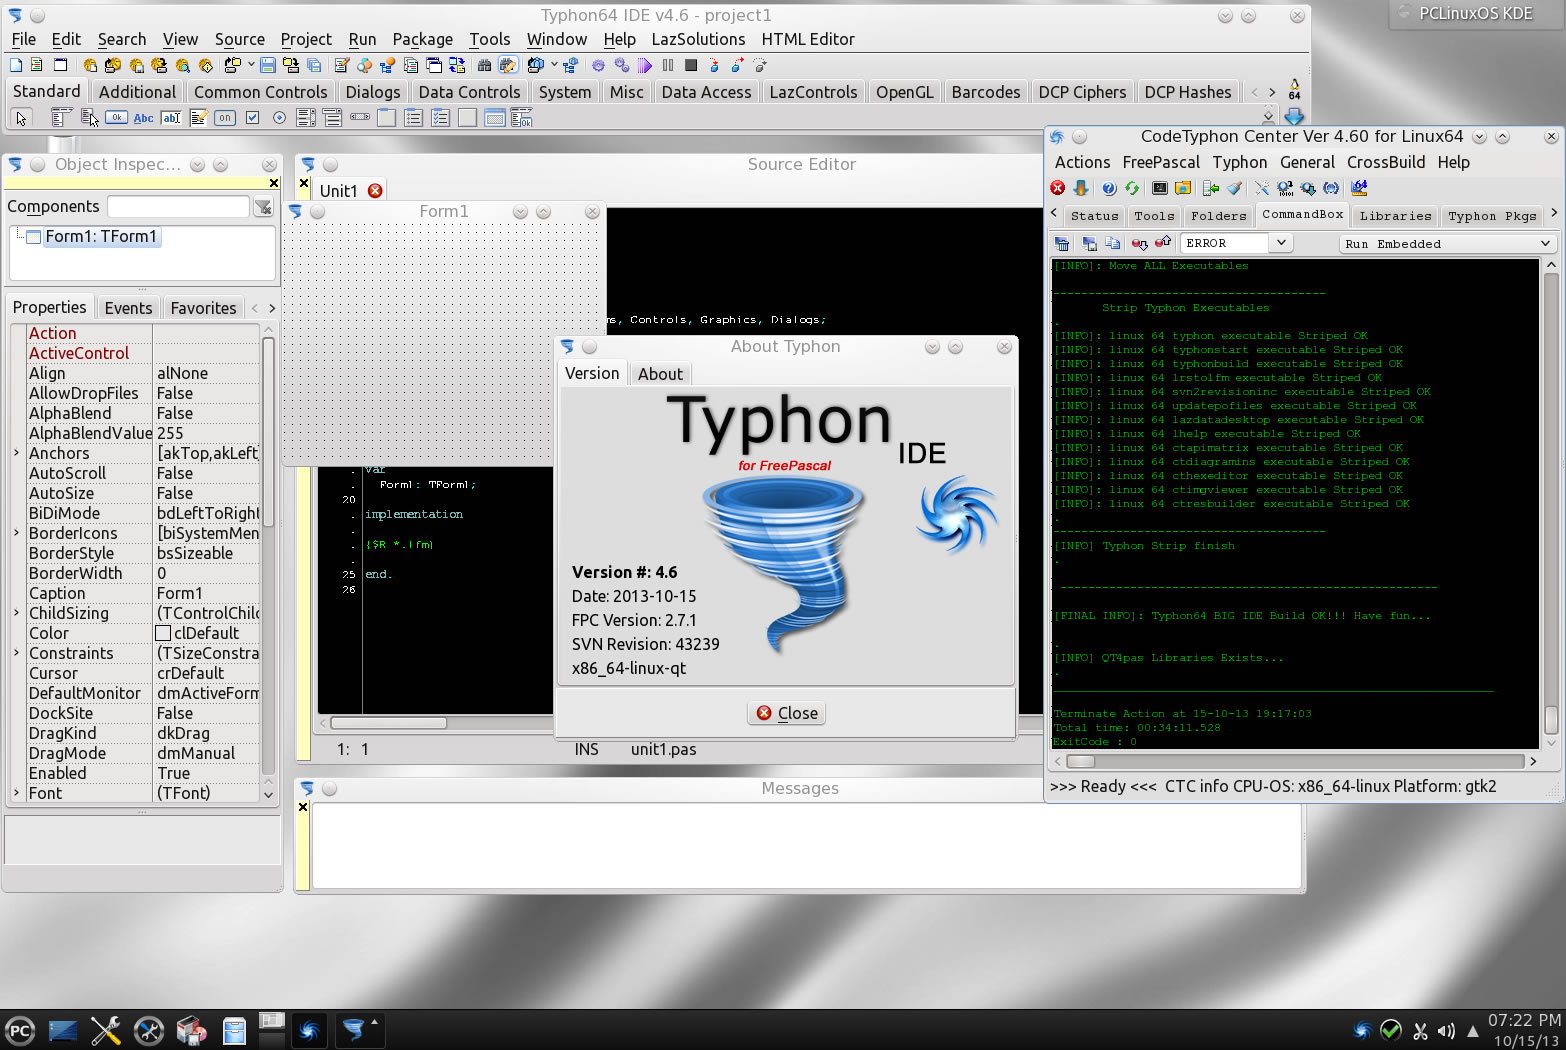The width and height of the screenshot is (1566, 1050).
Task: Open the dropdown arrow beside the View Units icon
Action: pos(554,65)
